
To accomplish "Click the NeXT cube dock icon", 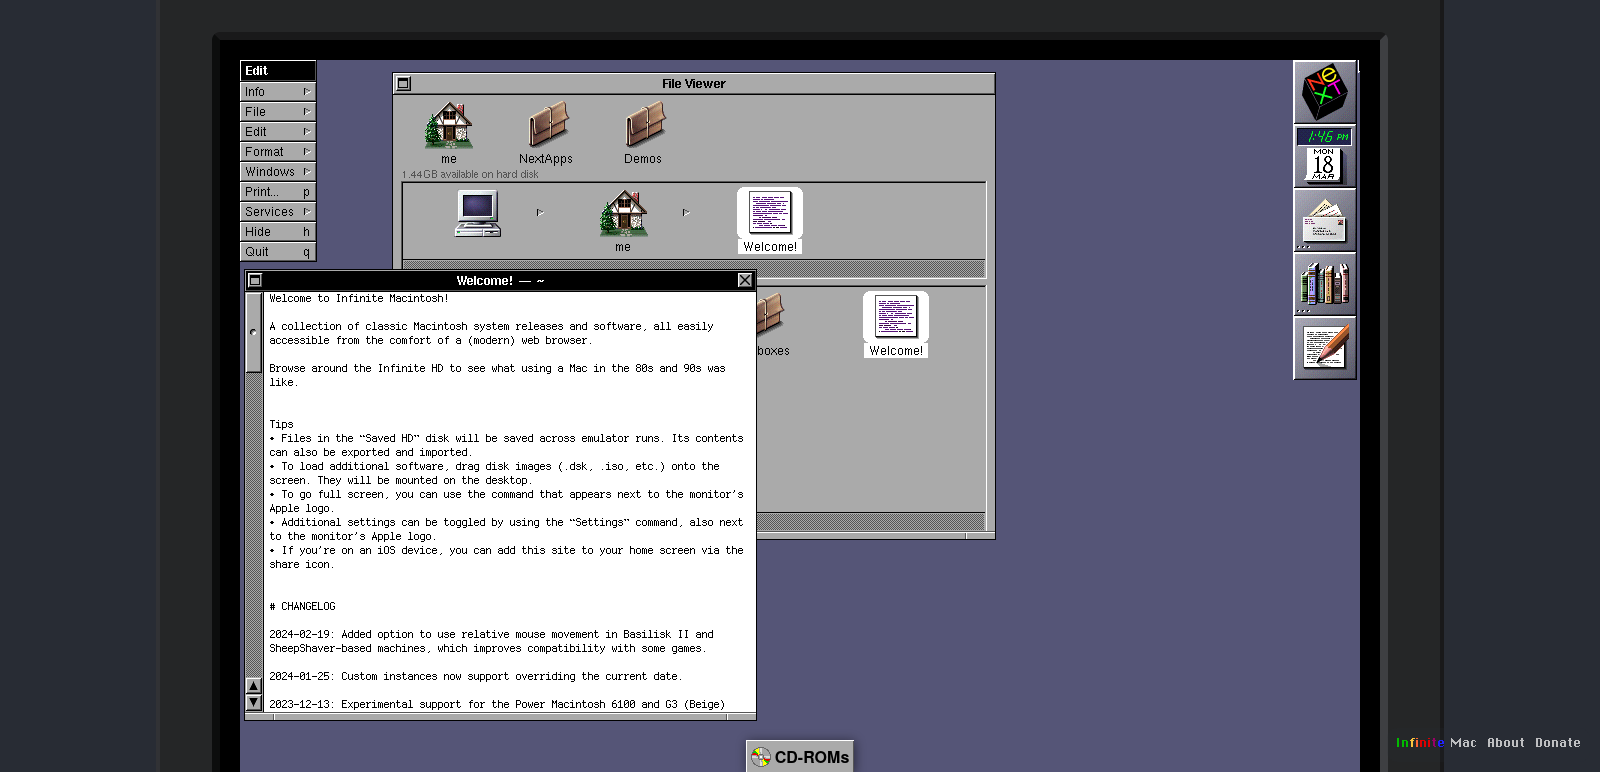I will pos(1325,92).
